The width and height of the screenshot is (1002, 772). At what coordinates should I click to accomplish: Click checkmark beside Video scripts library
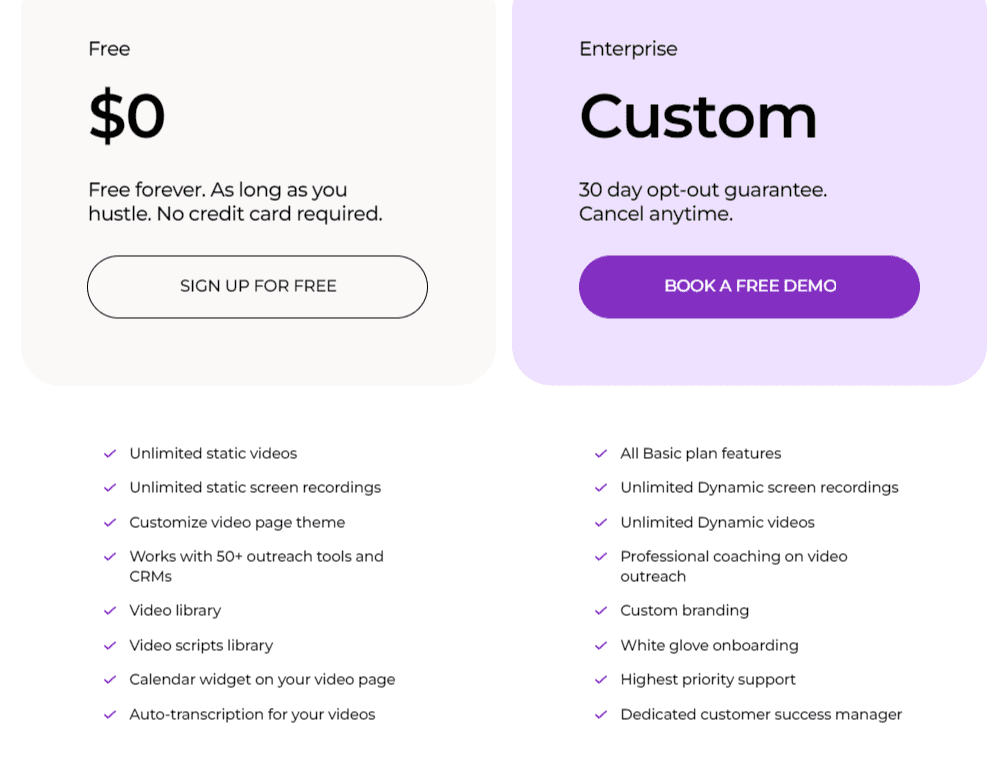click(x=110, y=646)
